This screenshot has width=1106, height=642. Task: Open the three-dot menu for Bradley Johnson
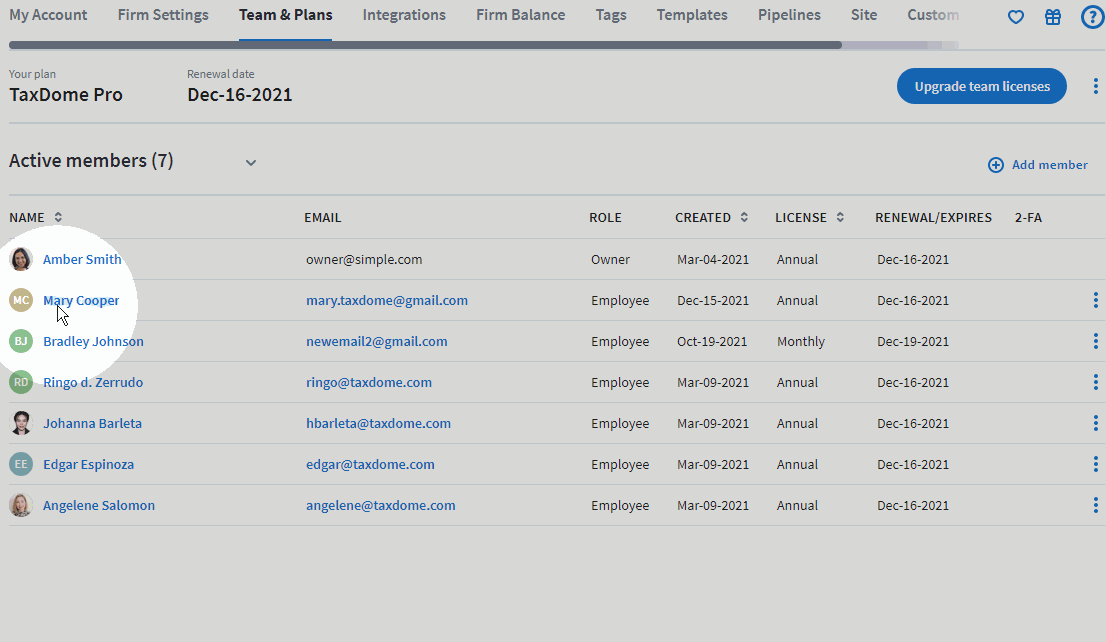coord(1095,340)
